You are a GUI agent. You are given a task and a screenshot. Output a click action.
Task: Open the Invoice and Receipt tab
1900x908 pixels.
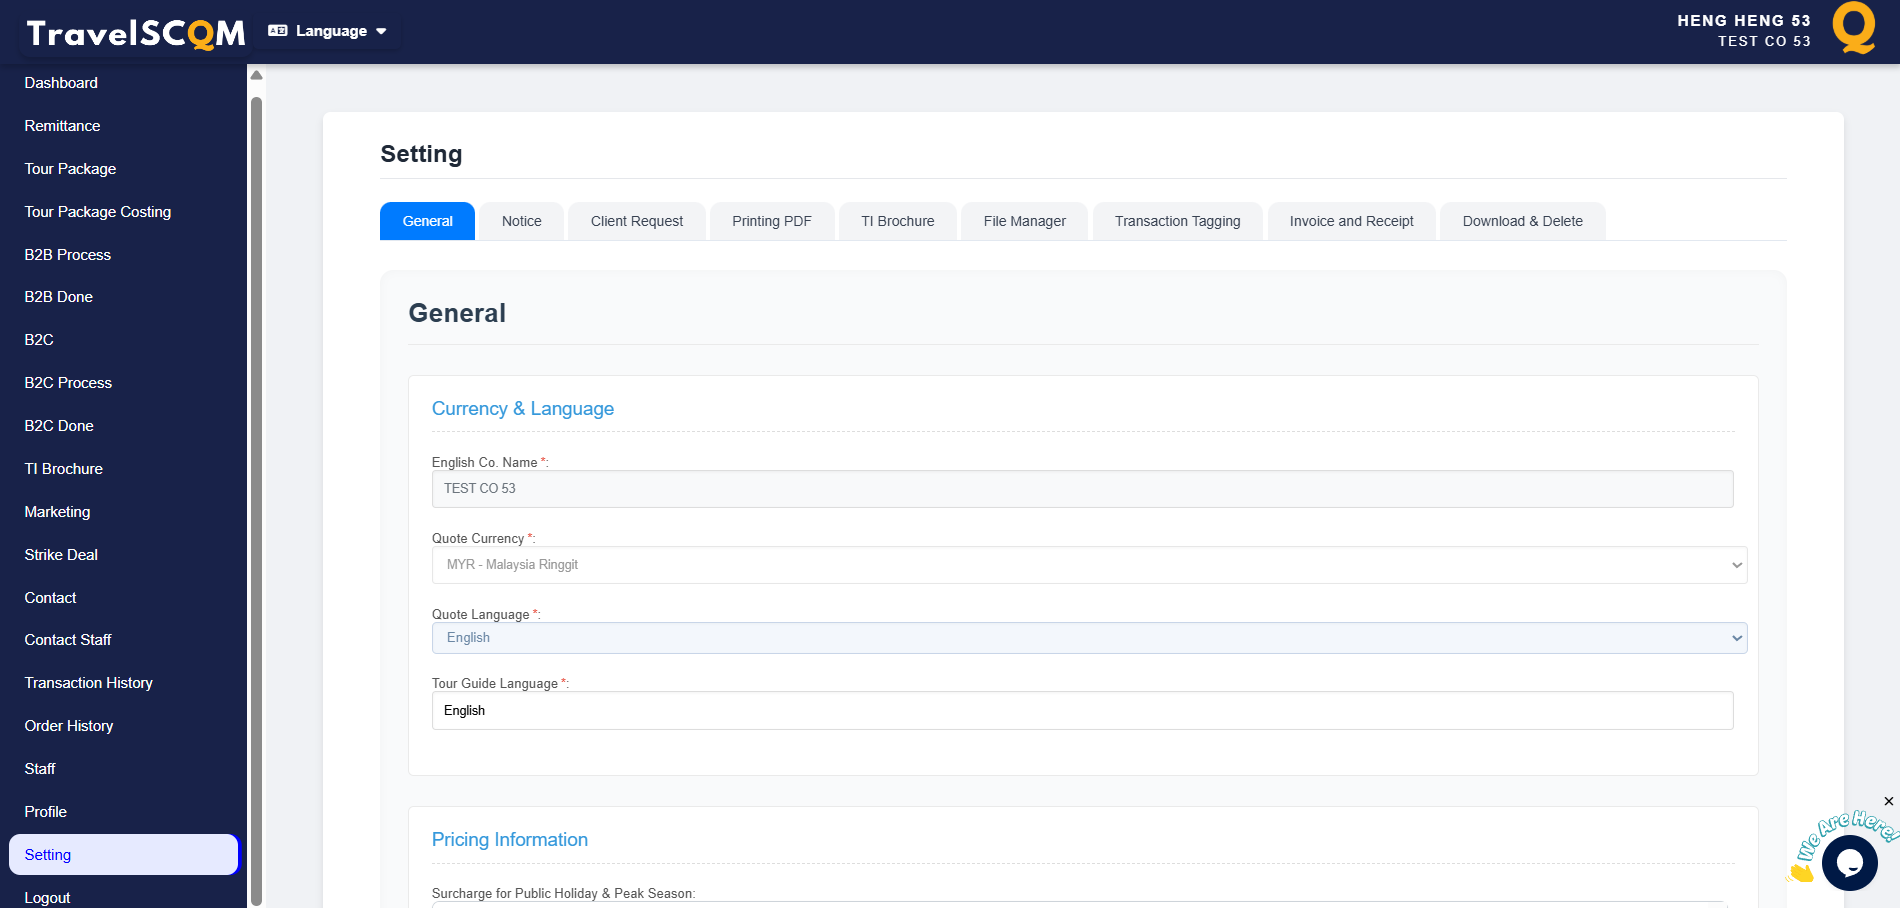coord(1351,221)
